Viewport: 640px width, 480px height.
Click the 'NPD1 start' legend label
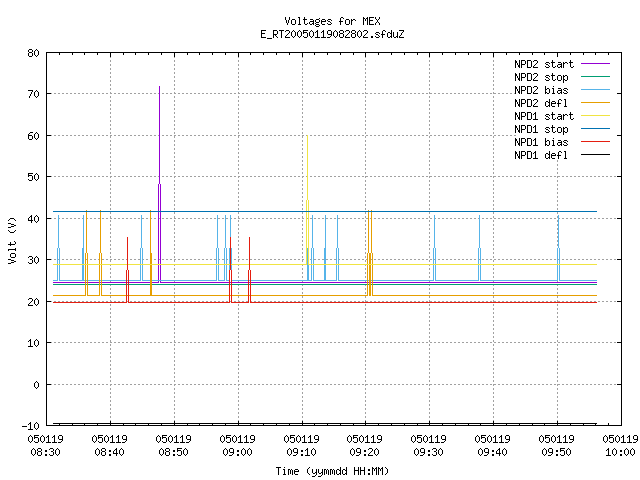point(544,116)
